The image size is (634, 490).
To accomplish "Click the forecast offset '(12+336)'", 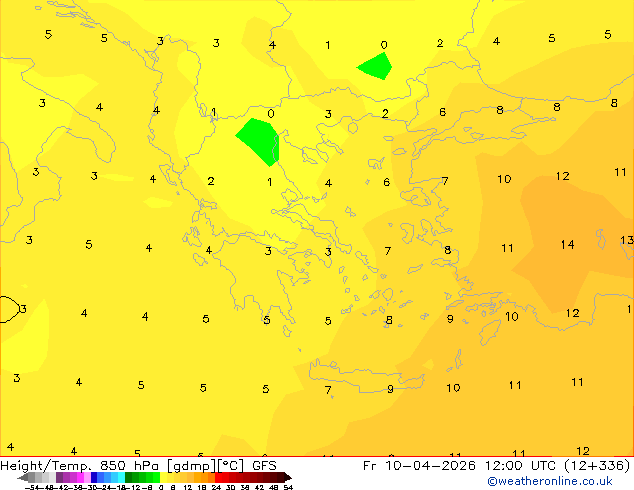I will 596,466.
